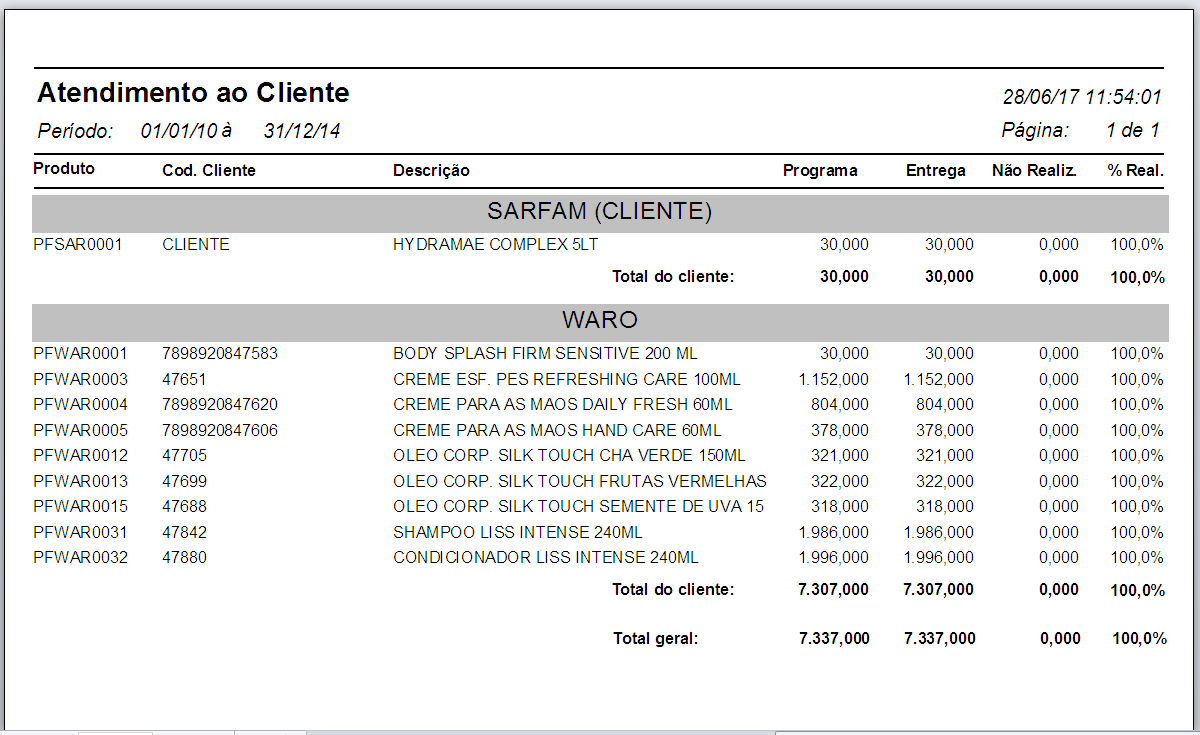Viewport: 1200px width, 735px height.
Task: Click the Produto column header
Action: tap(63, 170)
